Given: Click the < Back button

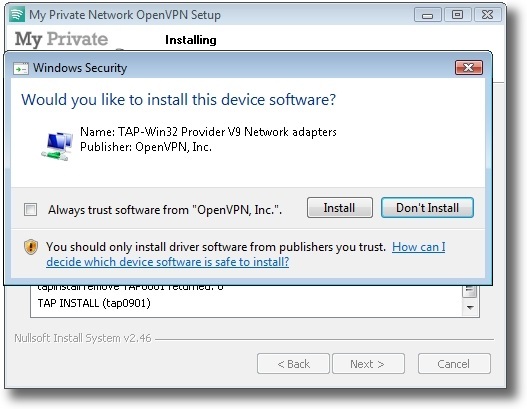Looking at the screenshot, I should click(293, 364).
